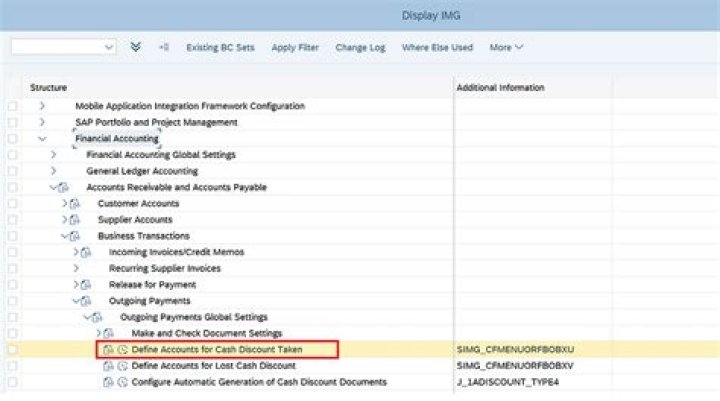The height and width of the screenshot is (401, 720).
Task: Open documentation icon beside Business Transactions
Action: (74, 236)
